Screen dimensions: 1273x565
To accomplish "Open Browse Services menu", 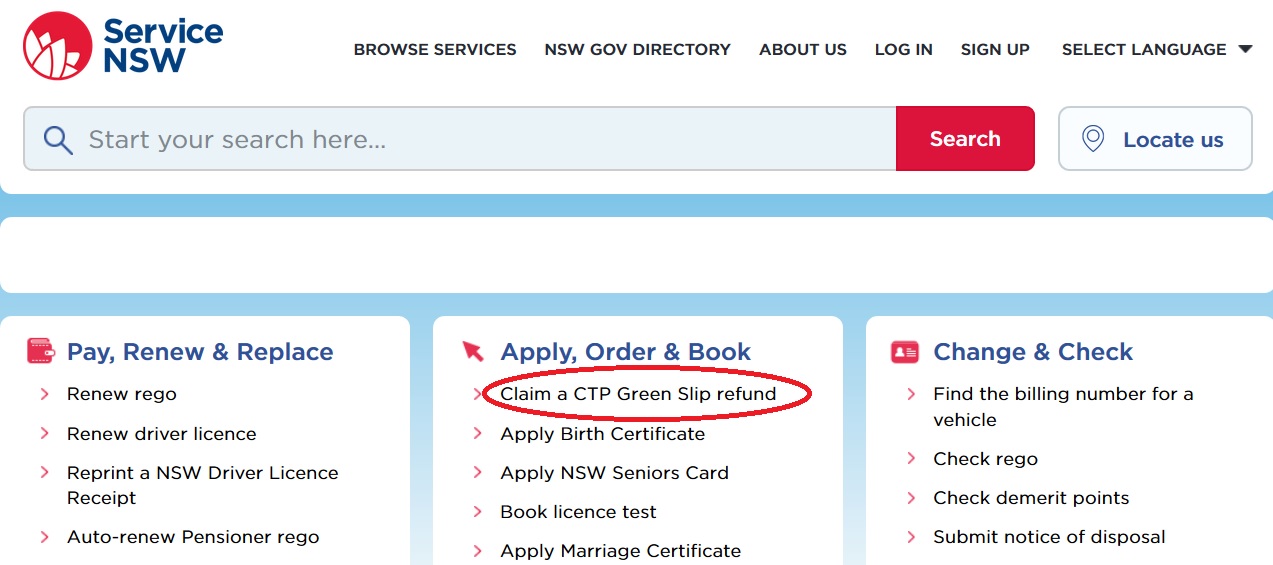I will coord(435,49).
